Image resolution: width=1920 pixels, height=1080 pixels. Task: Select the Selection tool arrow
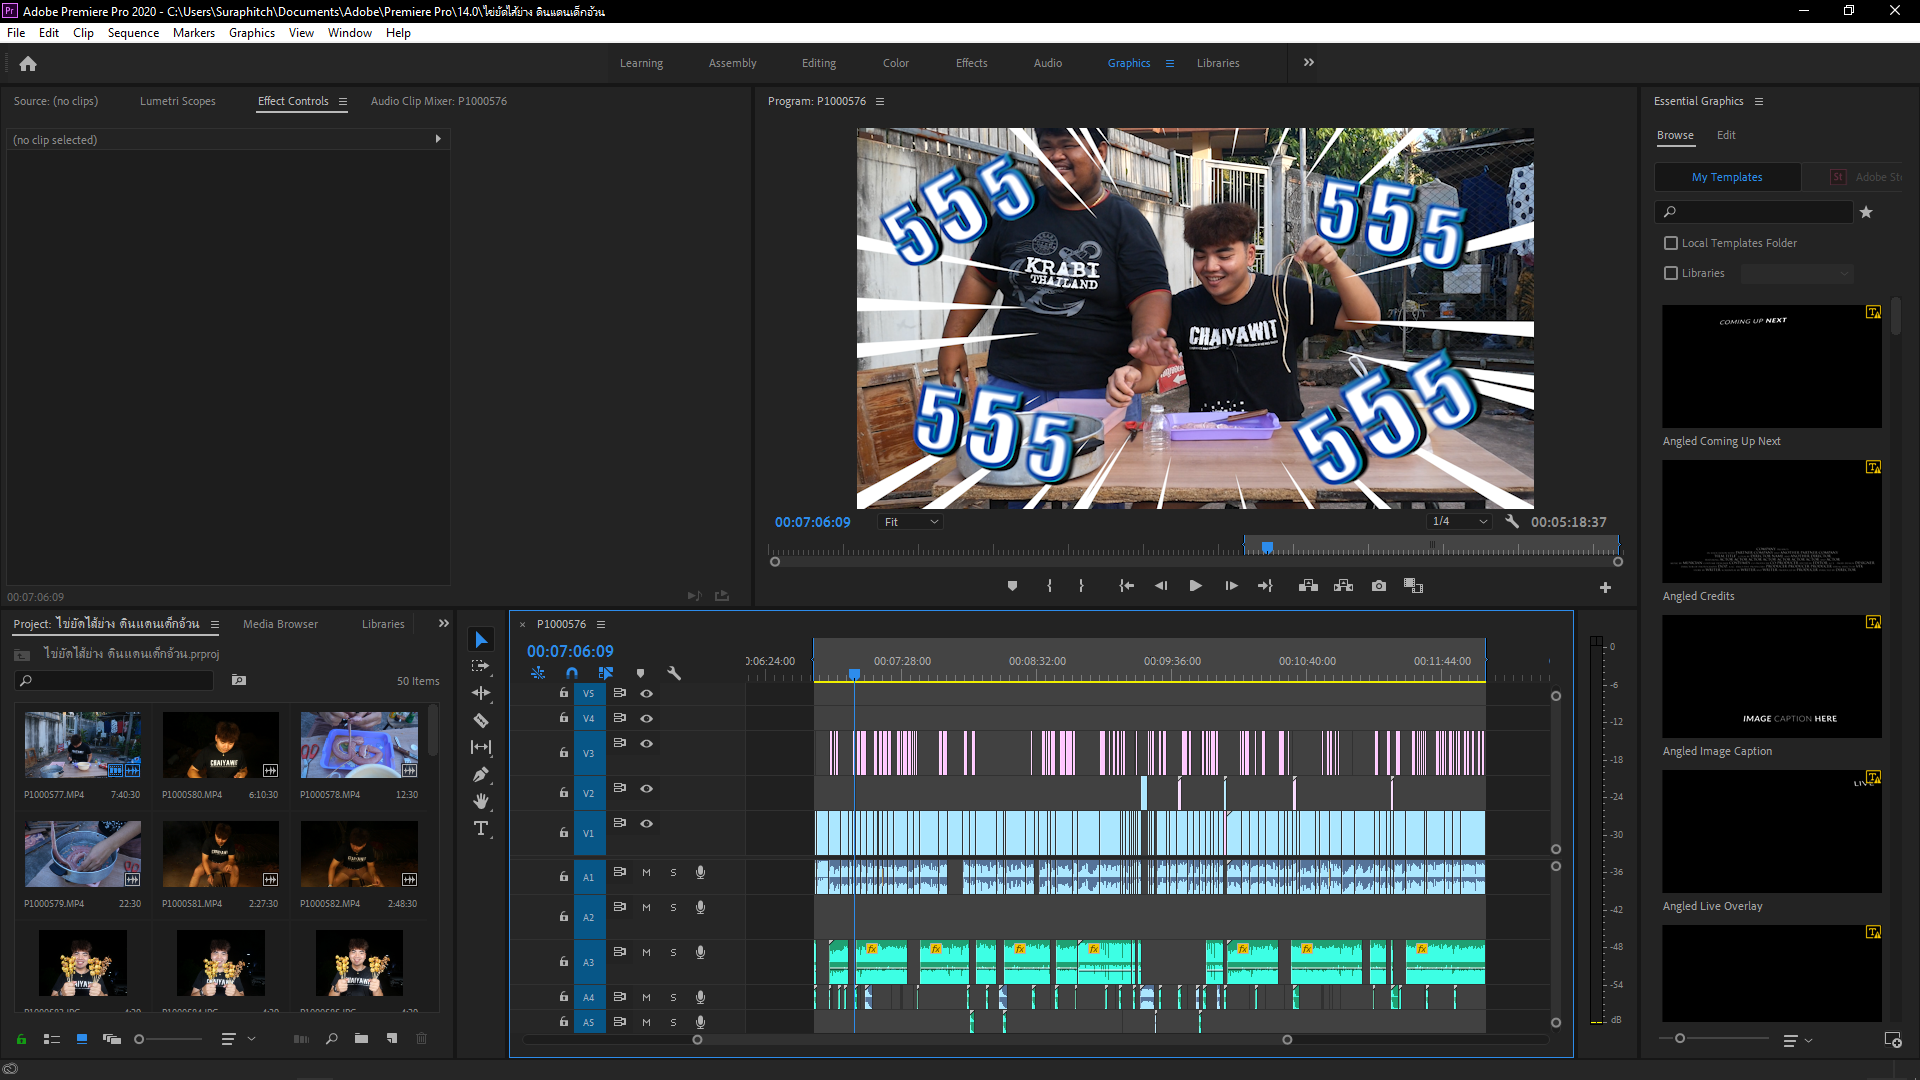(x=481, y=640)
